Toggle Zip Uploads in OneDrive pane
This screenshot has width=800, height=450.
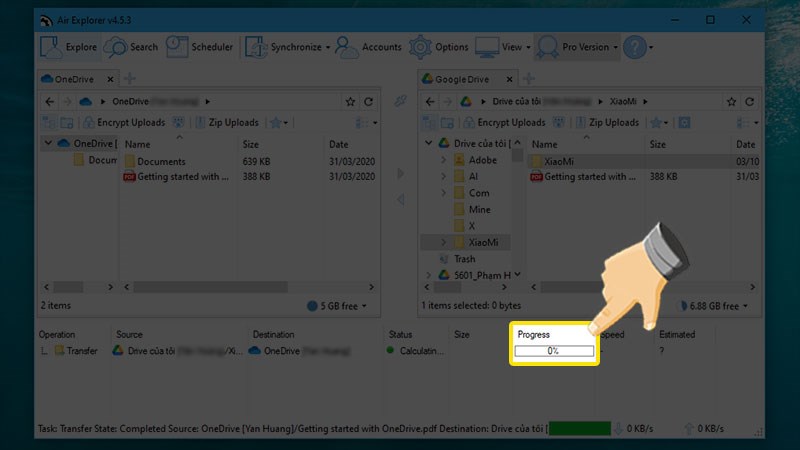227,122
